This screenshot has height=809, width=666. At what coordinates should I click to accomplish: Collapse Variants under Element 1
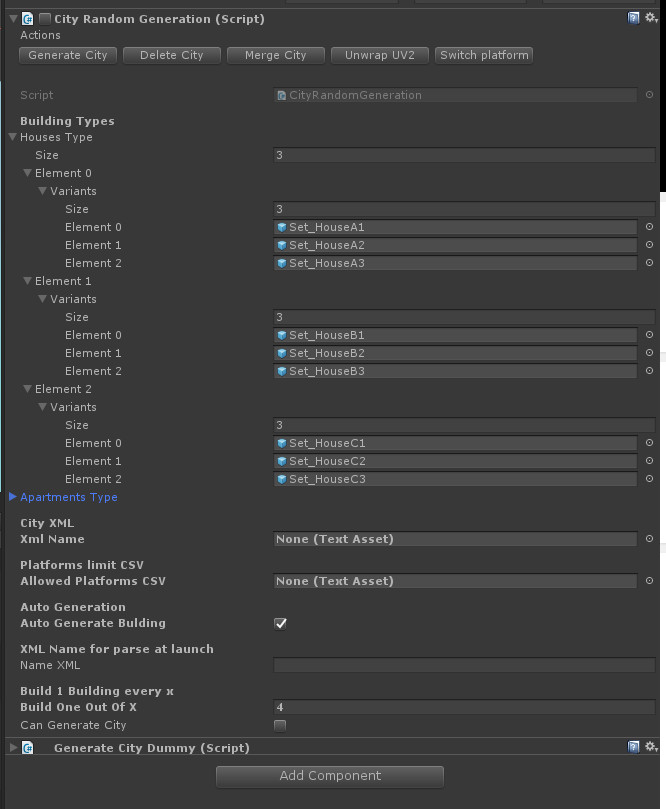(43, 299)
